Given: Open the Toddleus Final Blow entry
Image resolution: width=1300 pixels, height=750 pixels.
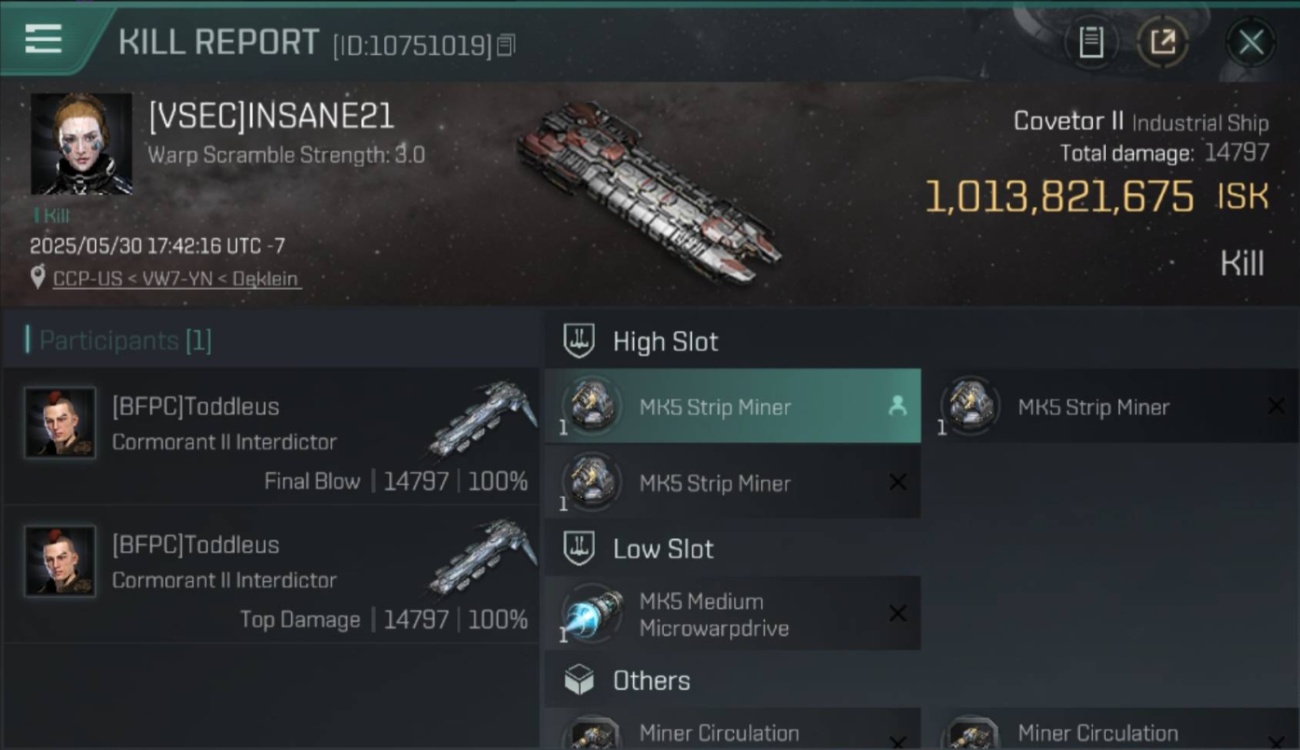Looking at the screenshot, I should click(271, 437).
